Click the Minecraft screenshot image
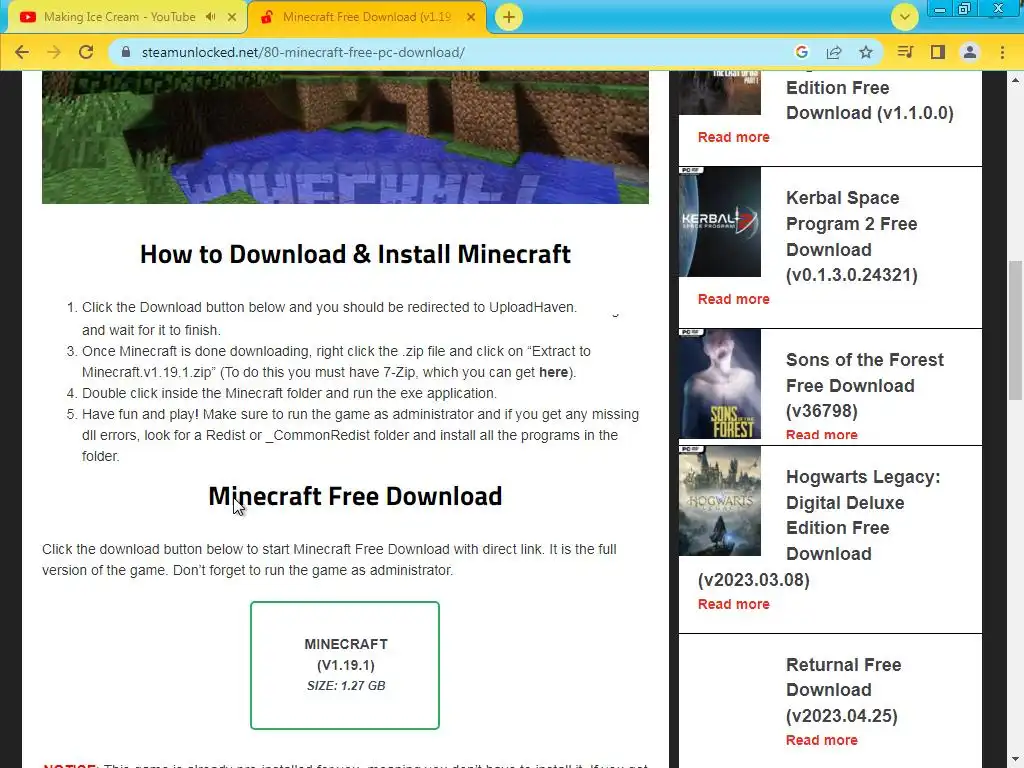1024x768 pixels. pos(345,138)
